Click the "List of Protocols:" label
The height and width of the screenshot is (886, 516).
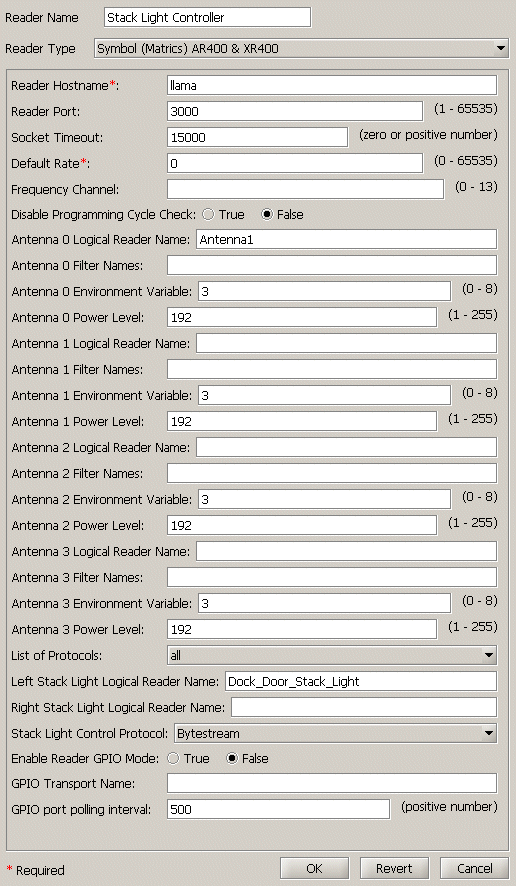pos(57,655)
